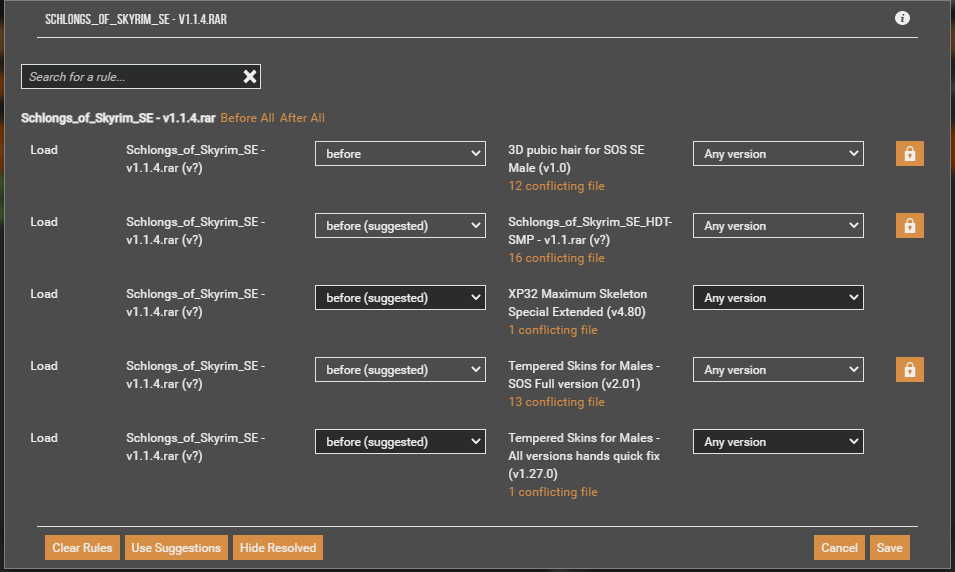Toggle lock for Schlongs_of_Skyrim_SE_HDT-SMP rule
Viewport: 955px width, 572px height.
coord(909,225)
